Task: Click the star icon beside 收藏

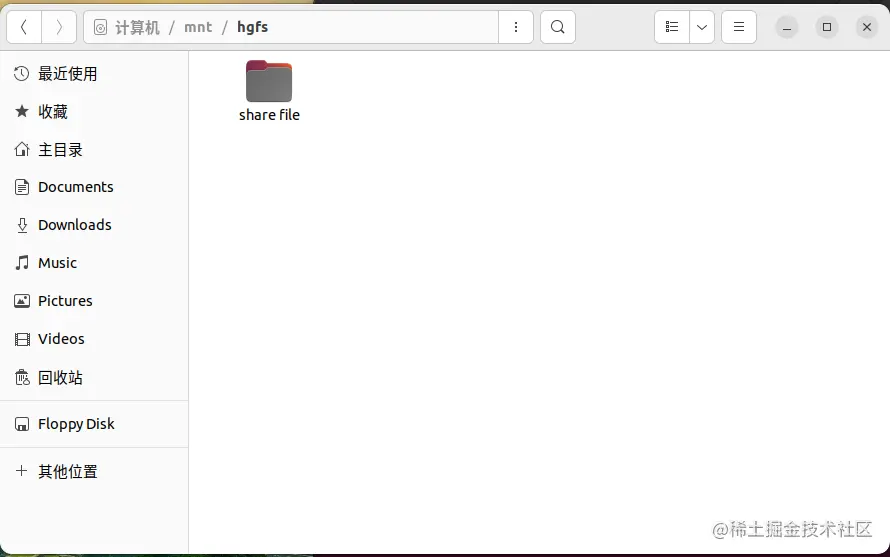Action: pos(22,111)
